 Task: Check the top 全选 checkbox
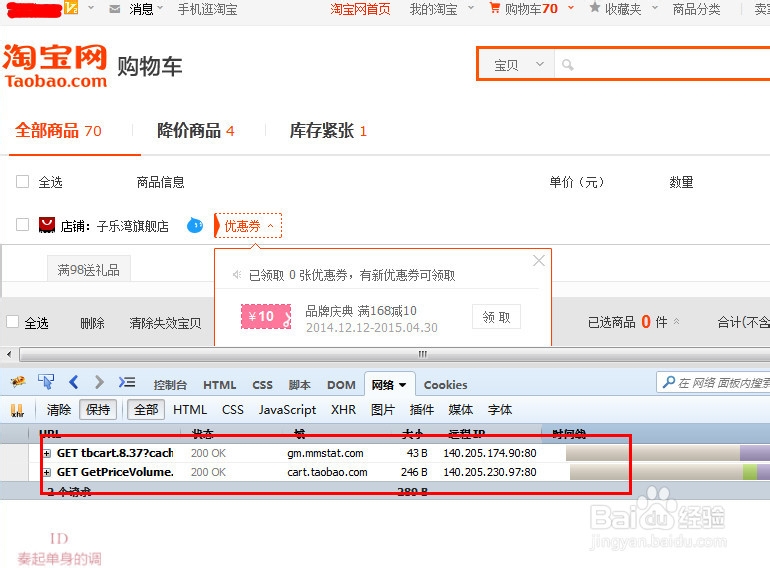pos(23,182)
